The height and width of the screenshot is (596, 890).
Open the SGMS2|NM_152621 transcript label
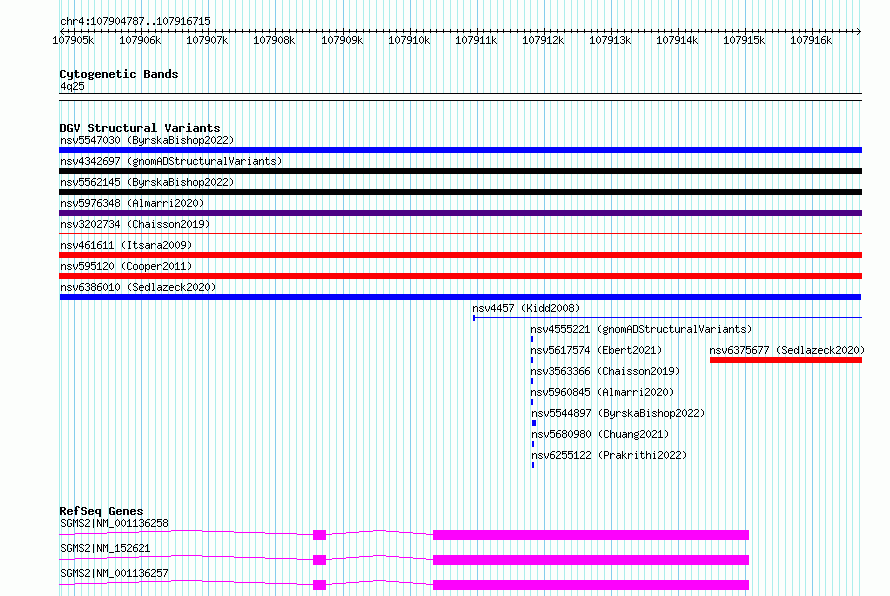coord(105,548)
